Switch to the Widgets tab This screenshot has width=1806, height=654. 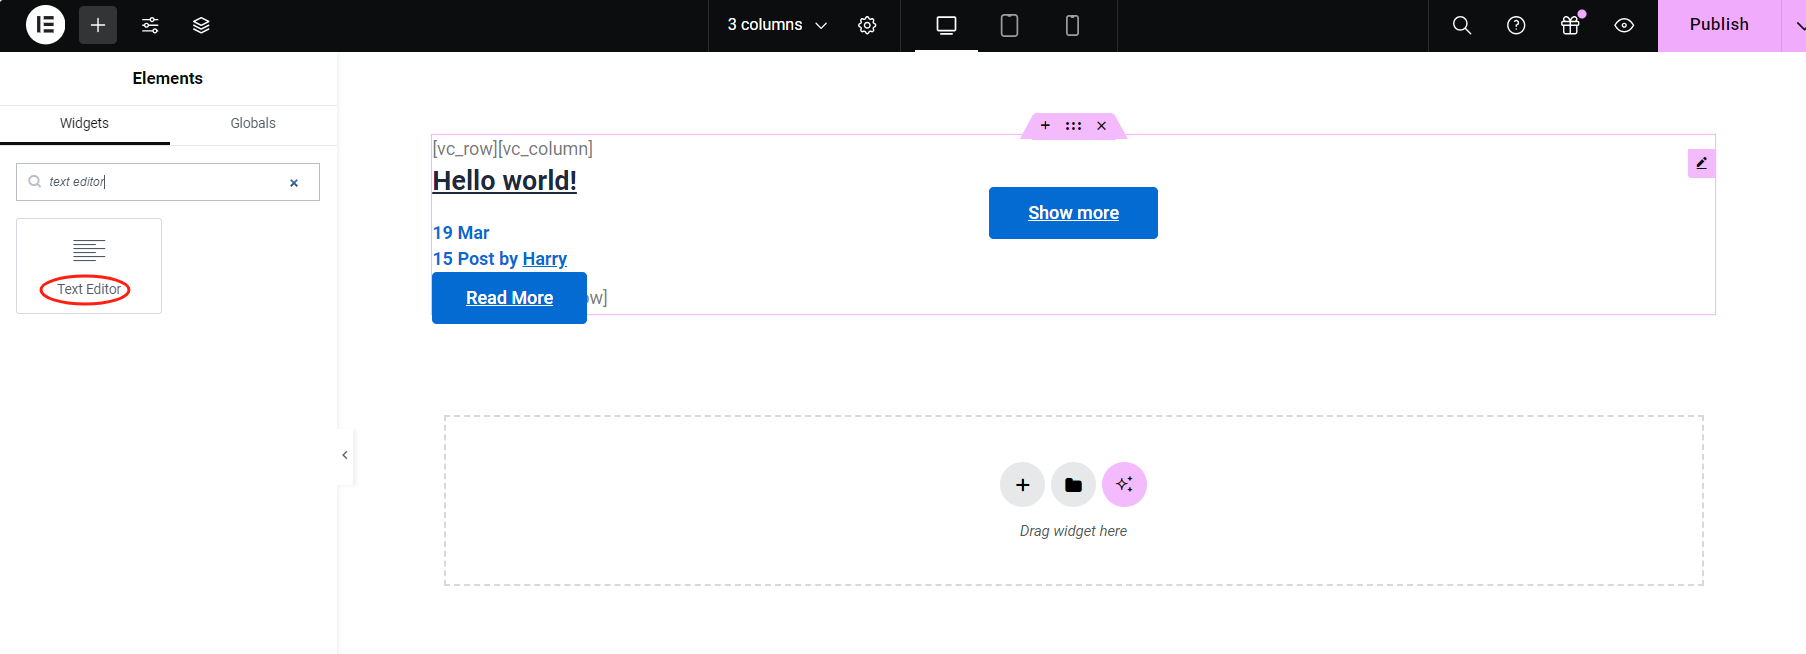pos(84,124)
